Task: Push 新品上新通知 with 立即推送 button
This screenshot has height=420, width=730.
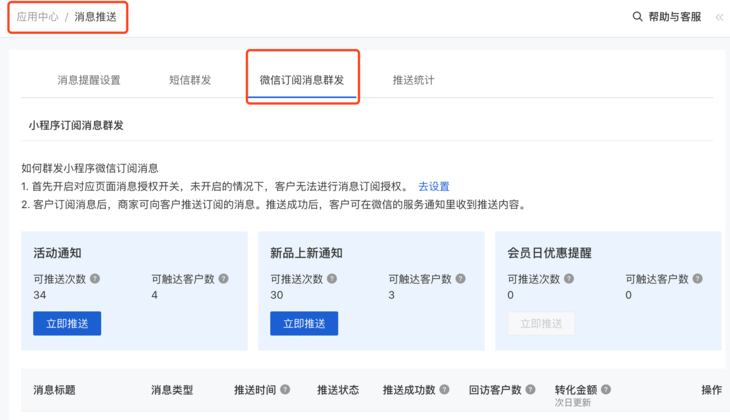Action: (304, 323)
